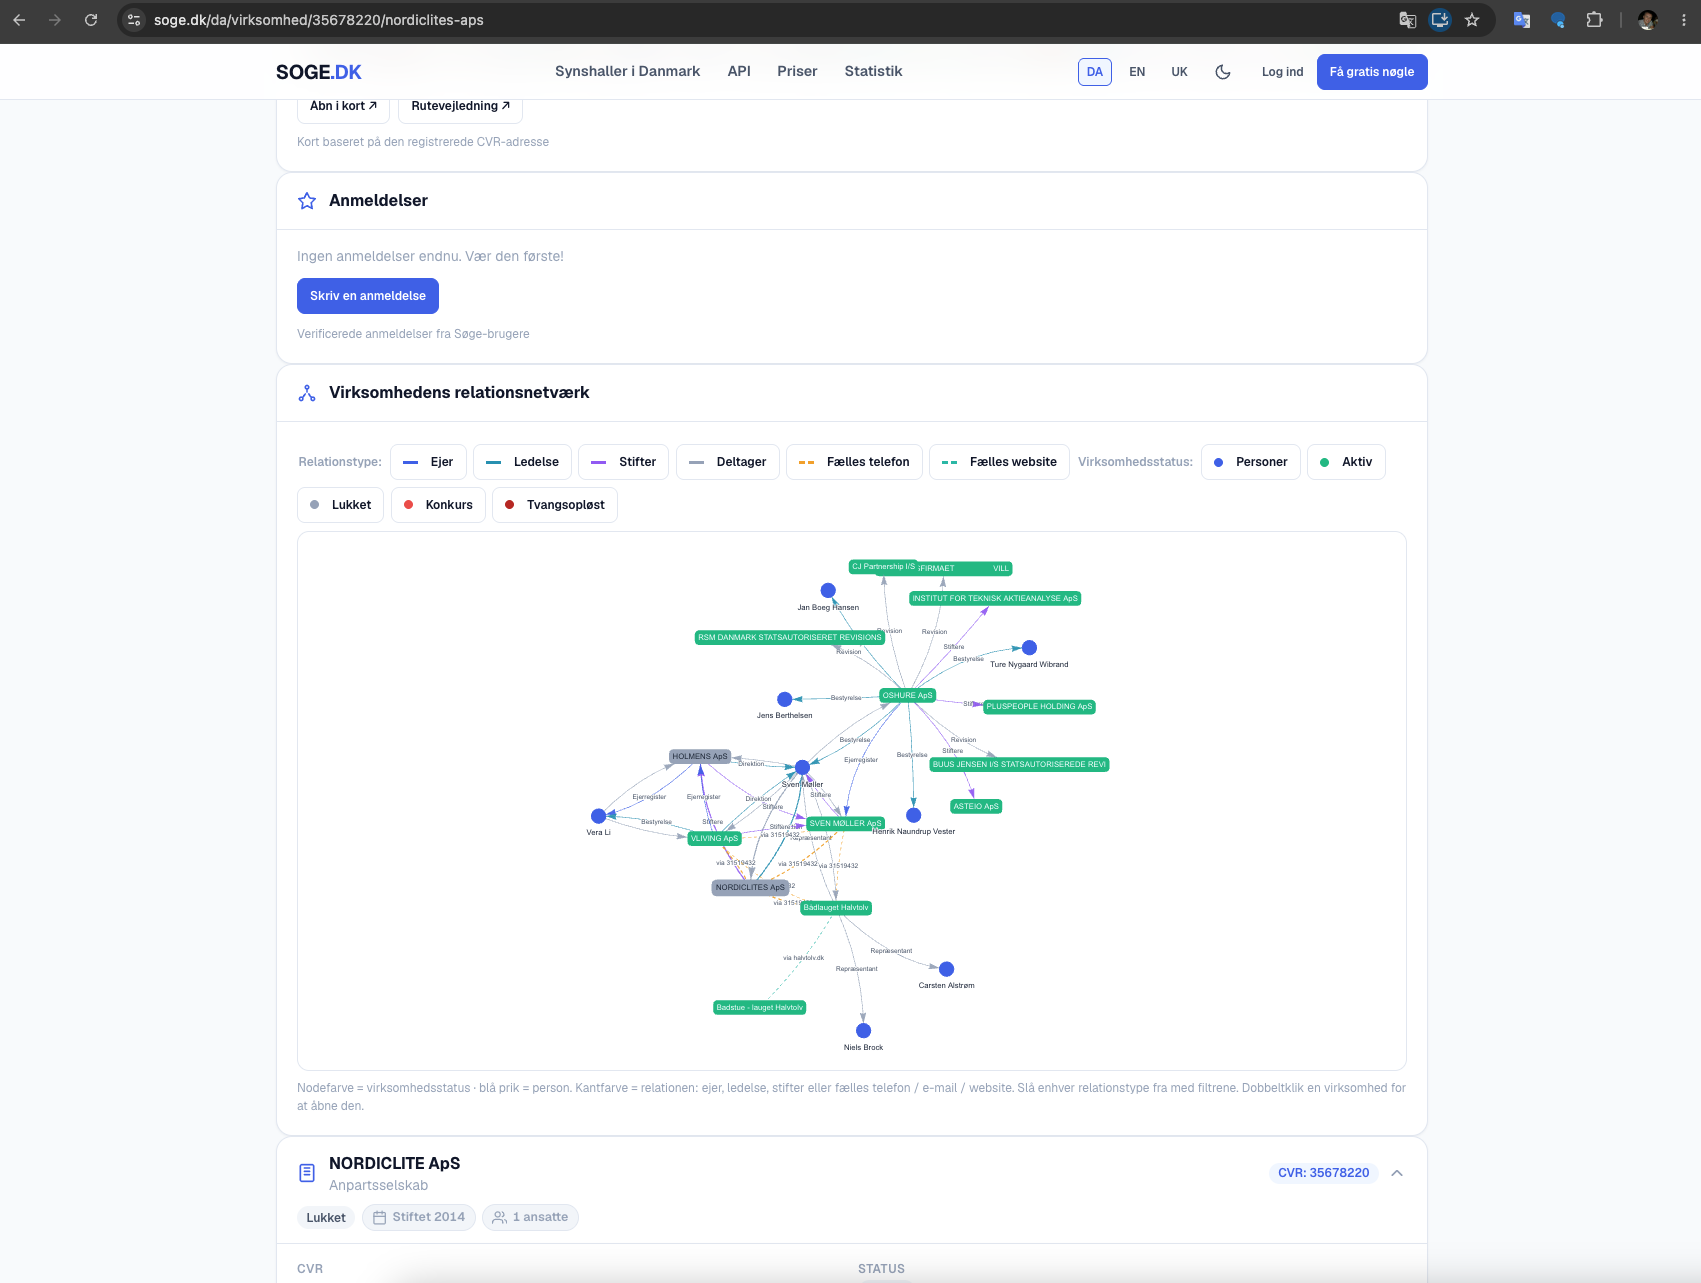
Task: Switch language to DA
Action: click(1095, 72)
